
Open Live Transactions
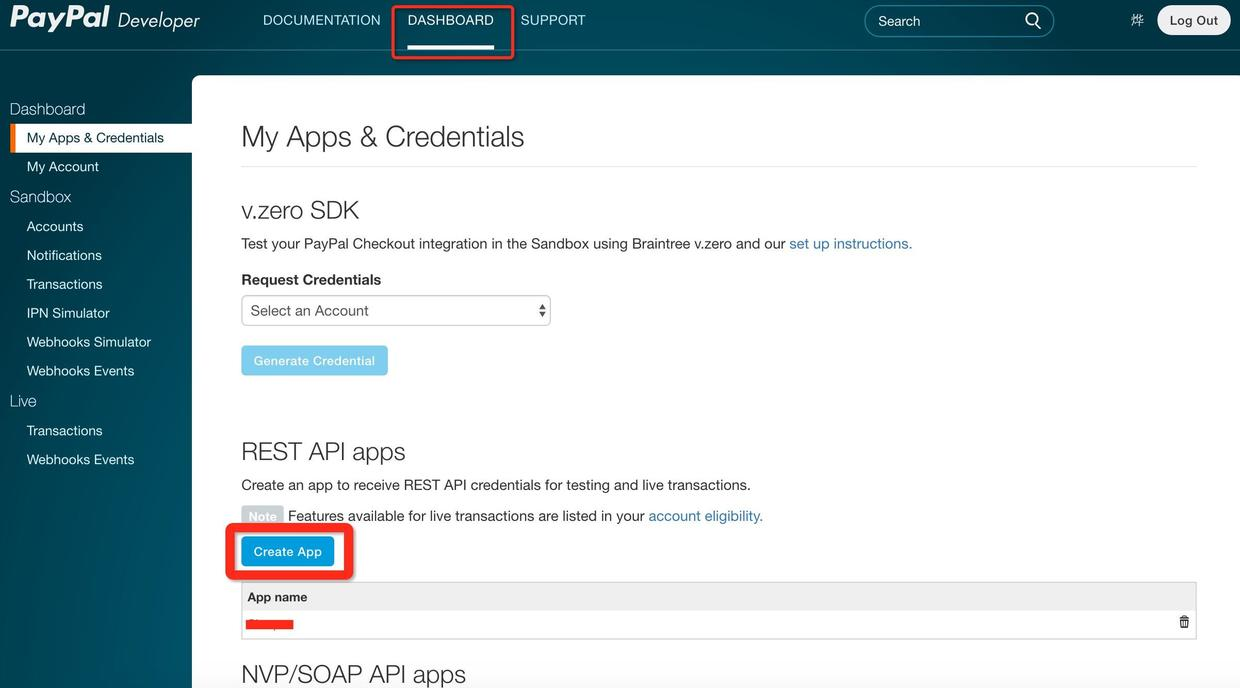[x=65, y=431]
